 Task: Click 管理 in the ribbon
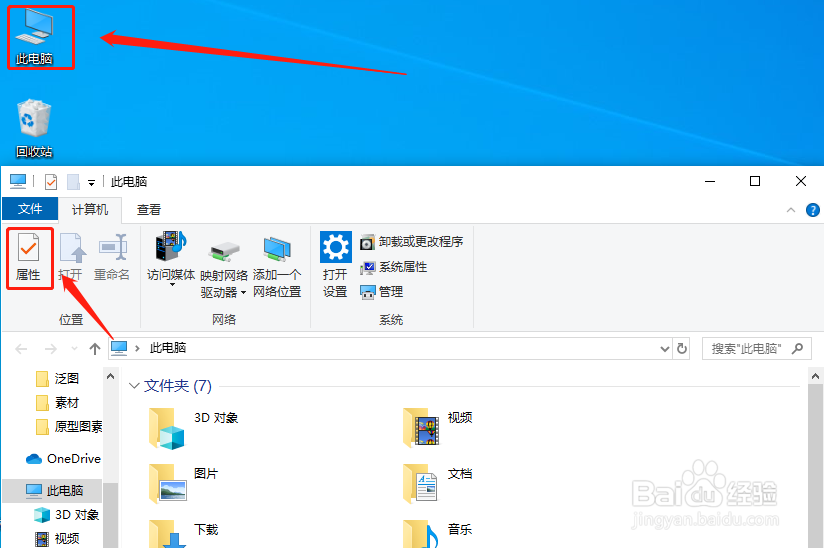[x=382, y=292]
